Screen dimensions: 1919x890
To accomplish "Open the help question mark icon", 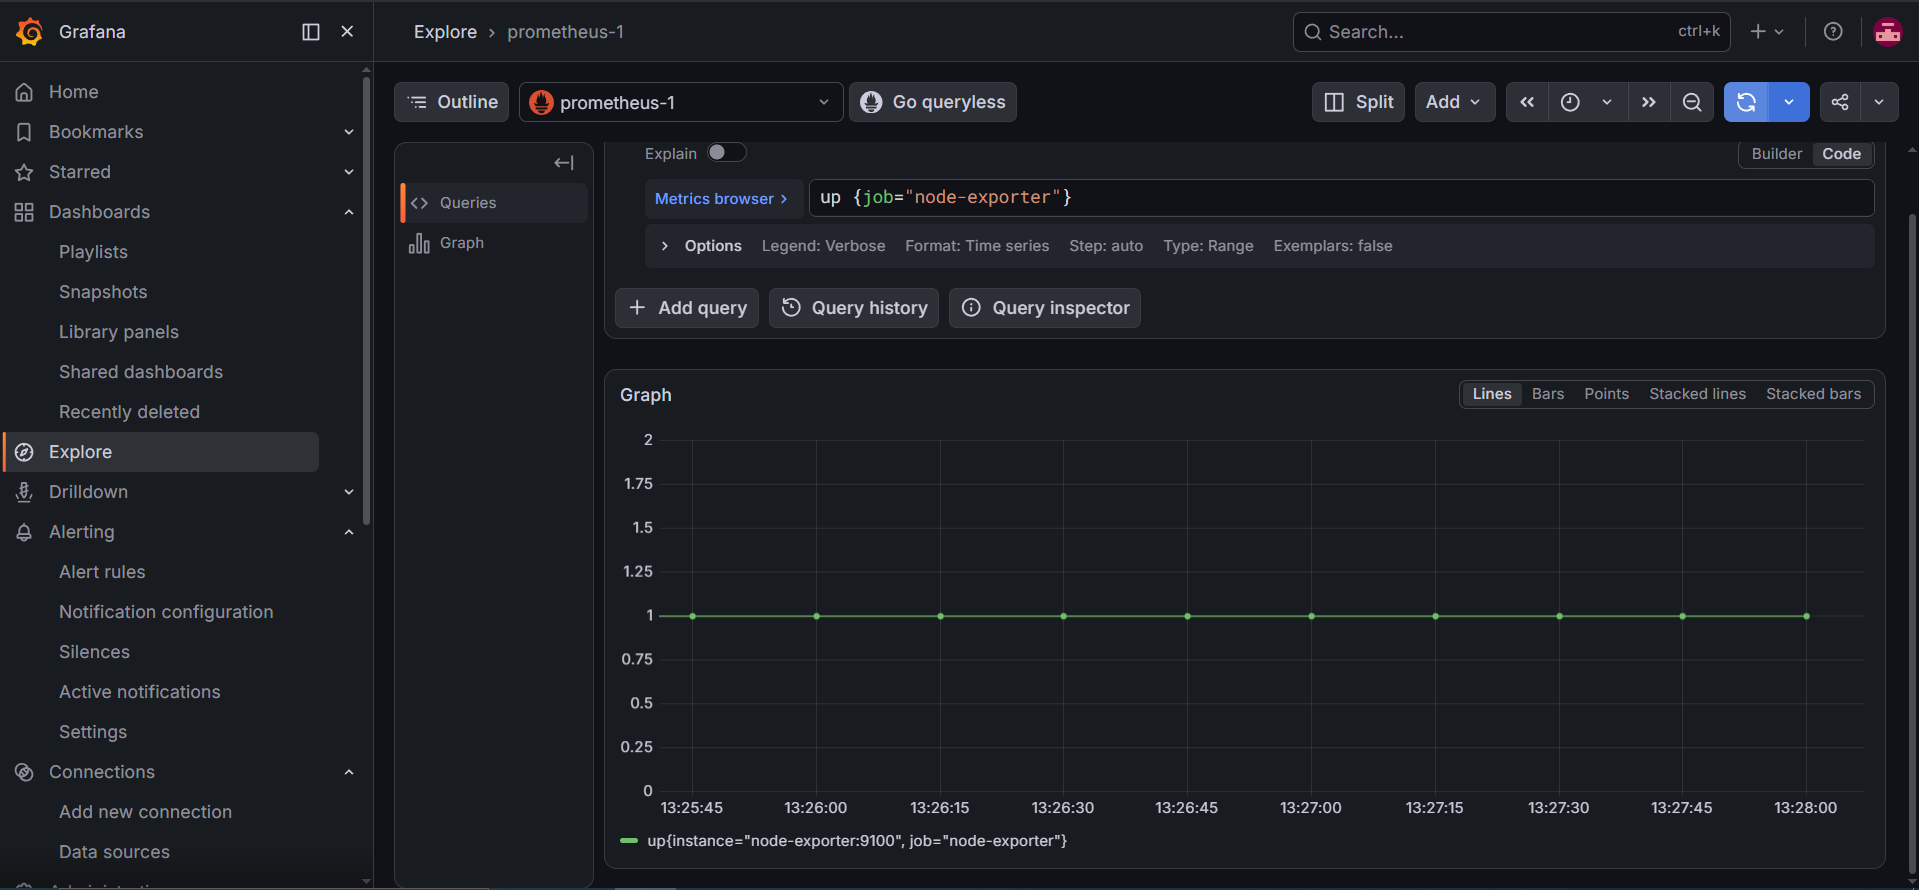I will point(1833,32).
